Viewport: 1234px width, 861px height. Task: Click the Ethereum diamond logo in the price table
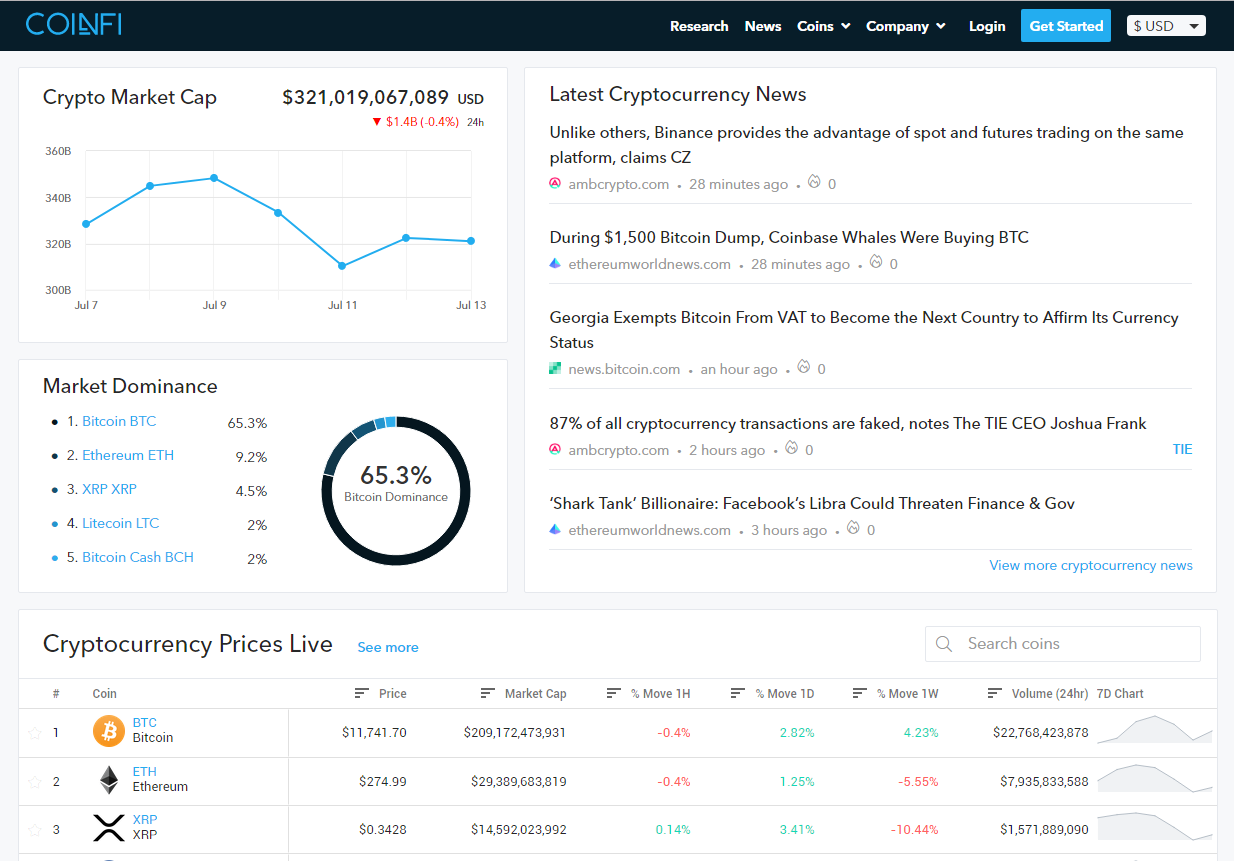108,780
